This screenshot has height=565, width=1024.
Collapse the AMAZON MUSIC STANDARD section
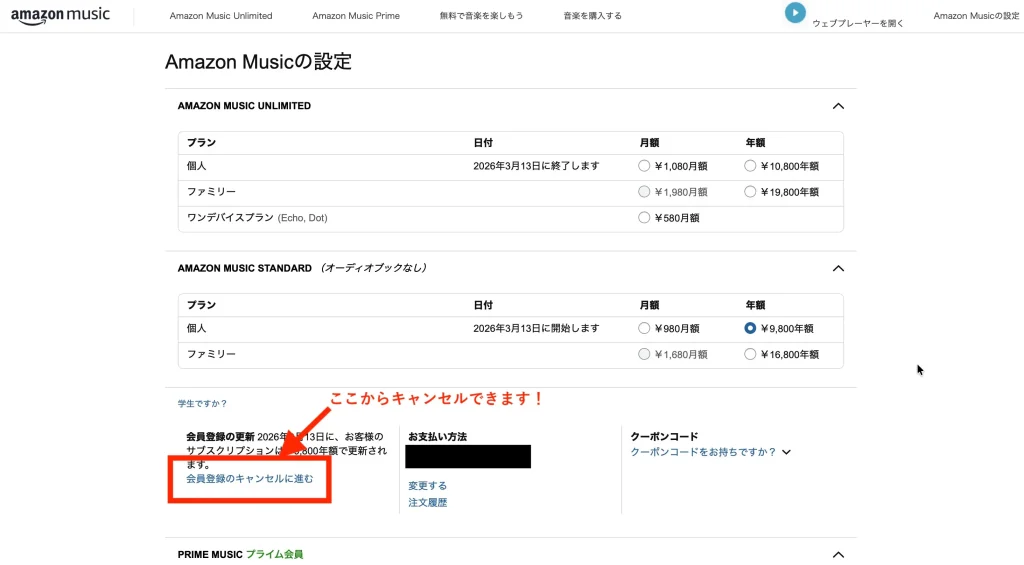[x=838, y=268]
